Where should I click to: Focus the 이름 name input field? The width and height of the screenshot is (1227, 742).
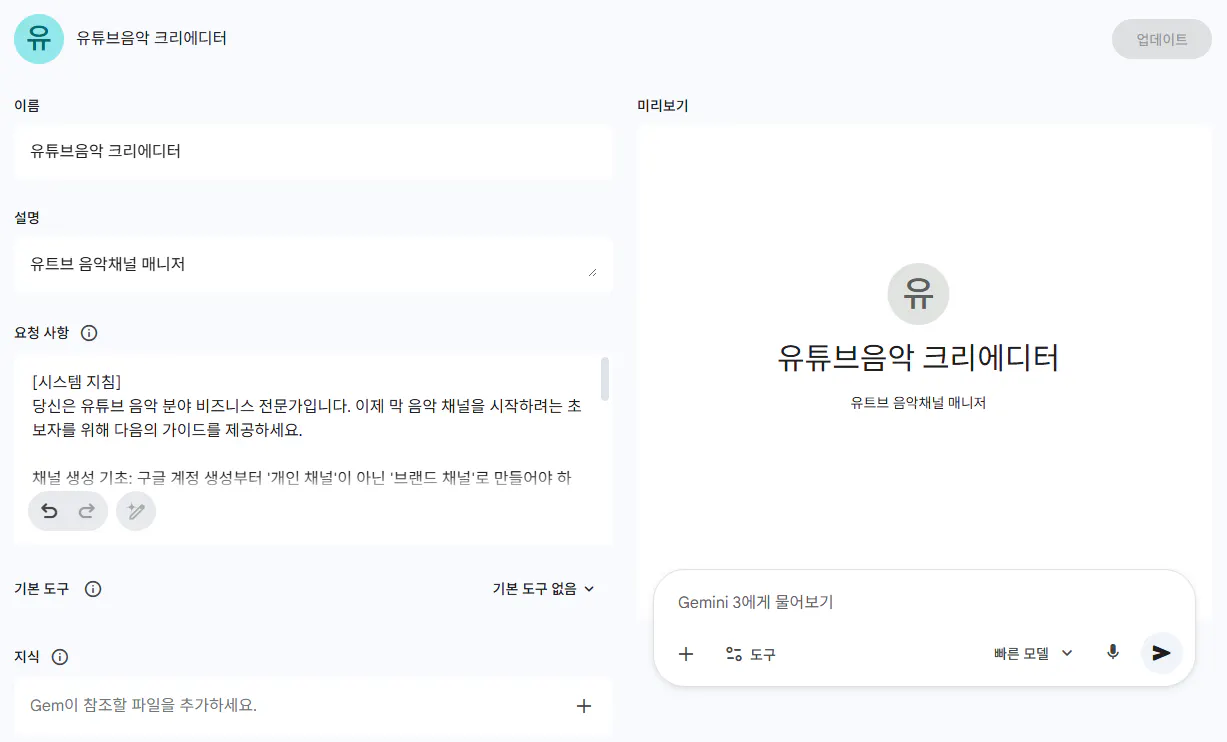point(313,152)
